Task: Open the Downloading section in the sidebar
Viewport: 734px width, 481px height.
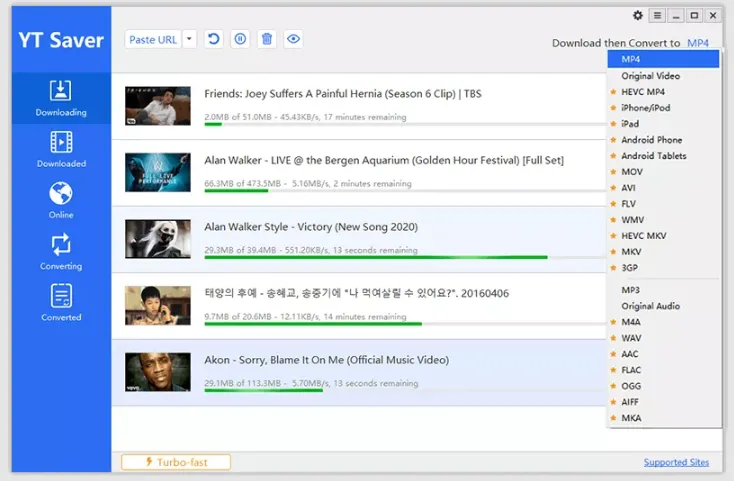Action: (x=61, y=98)
